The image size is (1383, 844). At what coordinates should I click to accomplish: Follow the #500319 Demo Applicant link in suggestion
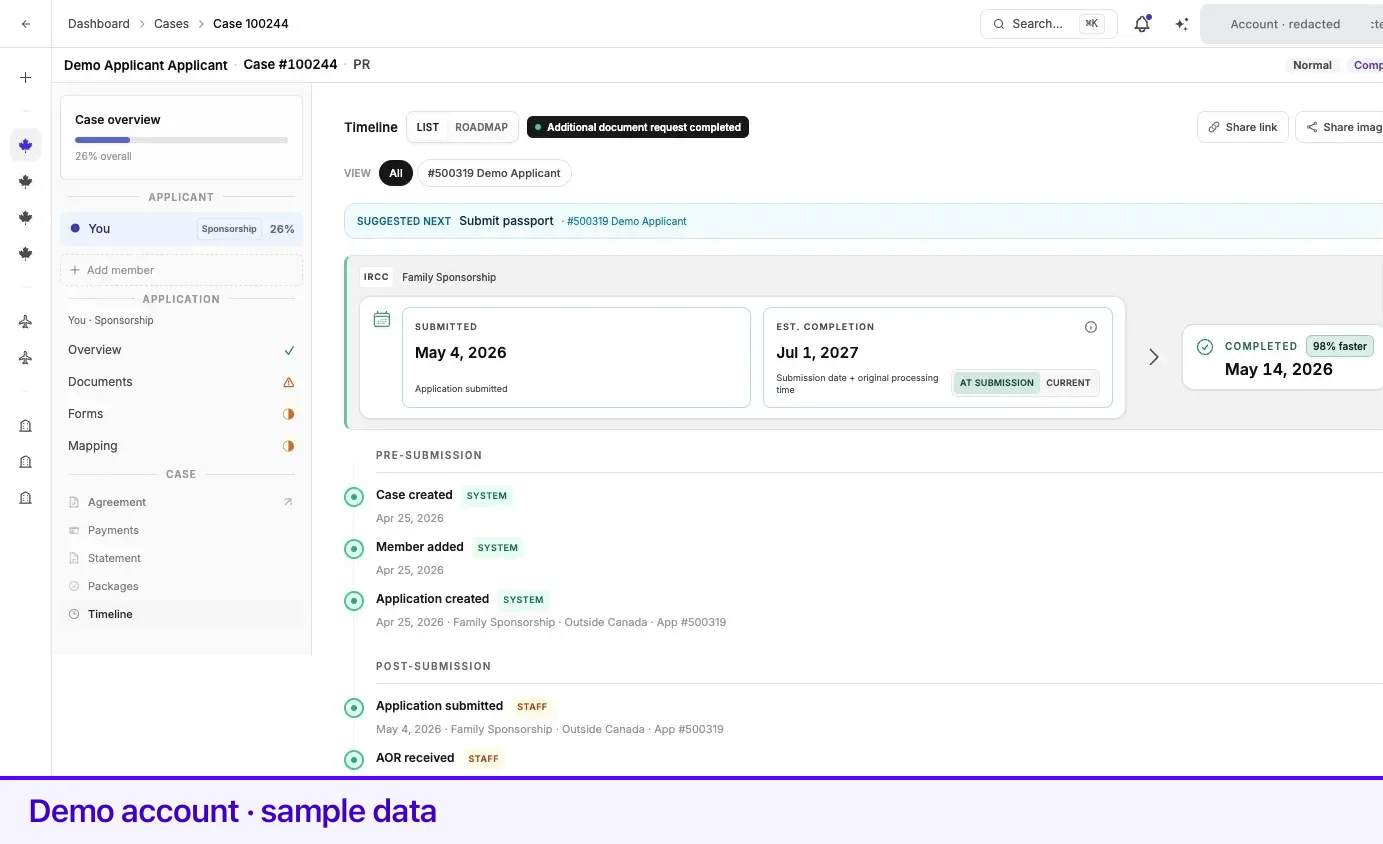click(627, 221)
